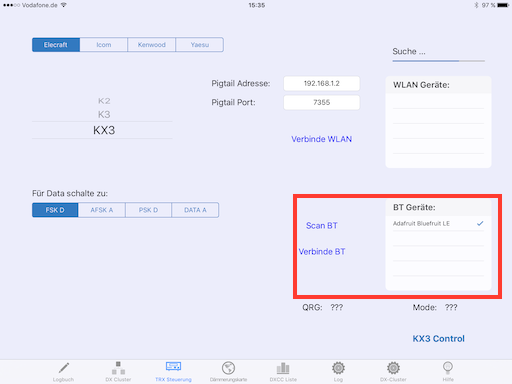The height and width of the screenshot is (384, 512).
Task: Select the Icom manufacturer tab
Action: tap(104, 45)
